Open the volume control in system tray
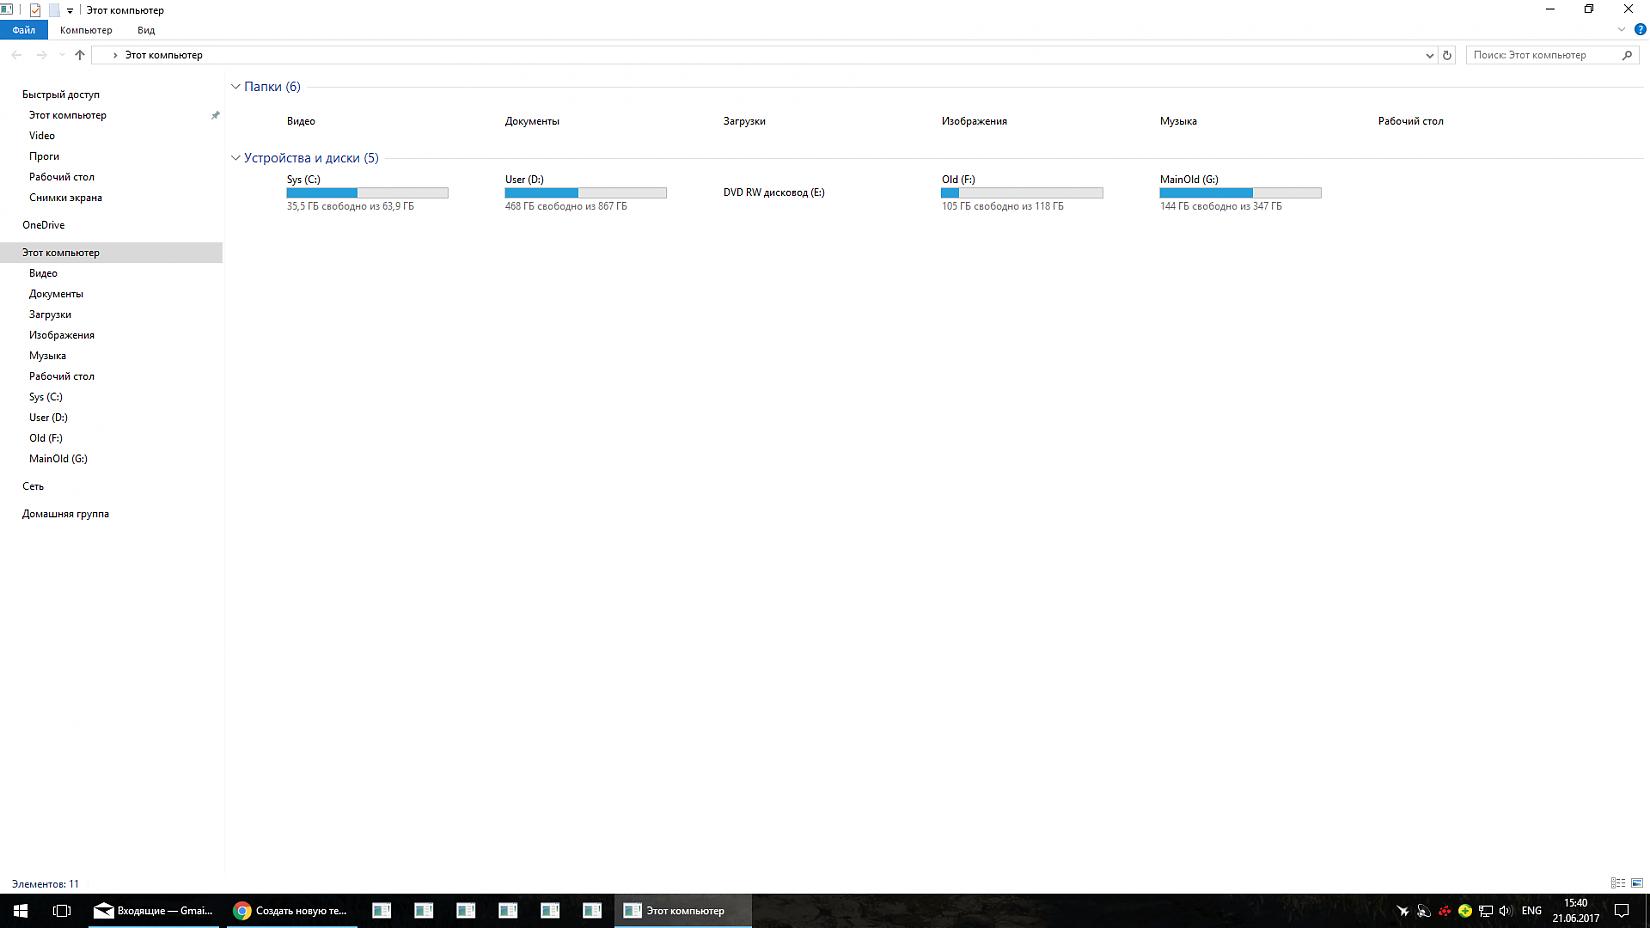This screenshot has width=1650, height=928. point(1505,910)
